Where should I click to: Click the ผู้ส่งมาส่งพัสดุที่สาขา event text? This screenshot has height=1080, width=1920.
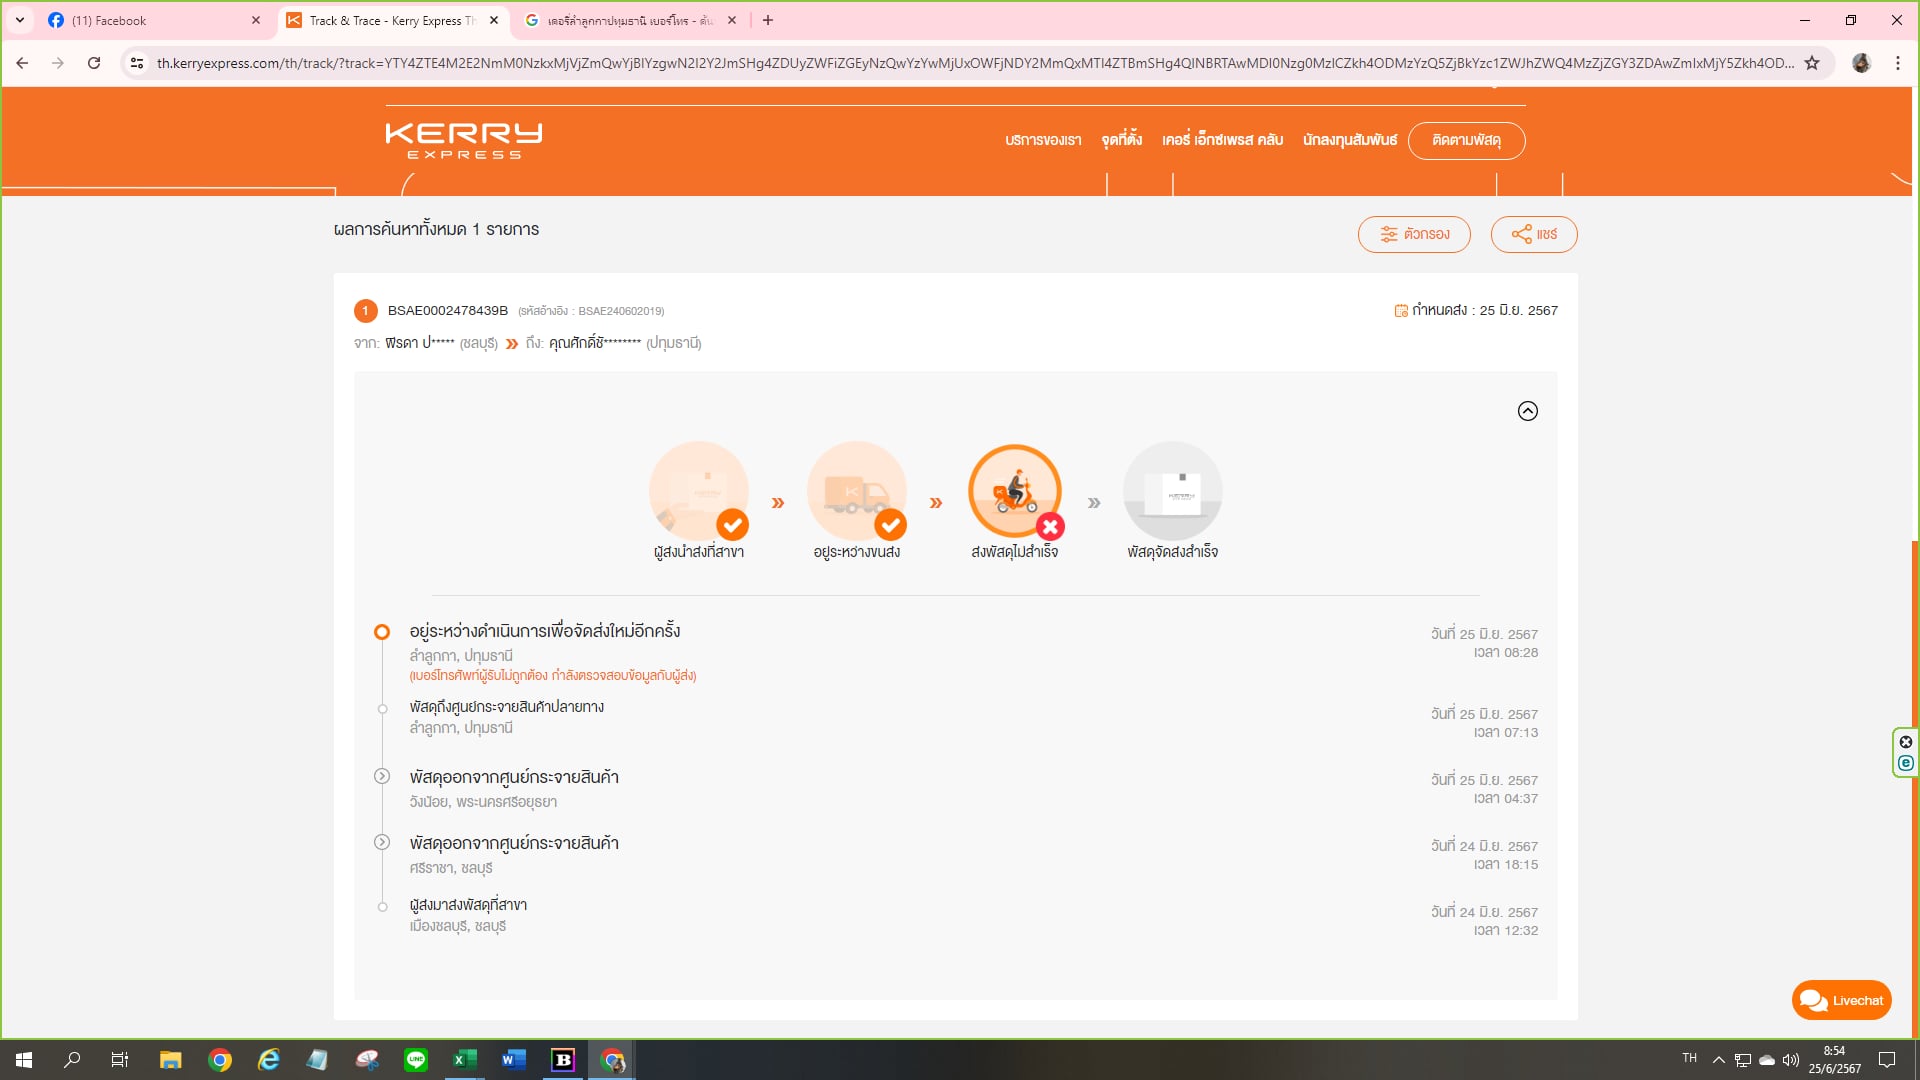point(468,905)
